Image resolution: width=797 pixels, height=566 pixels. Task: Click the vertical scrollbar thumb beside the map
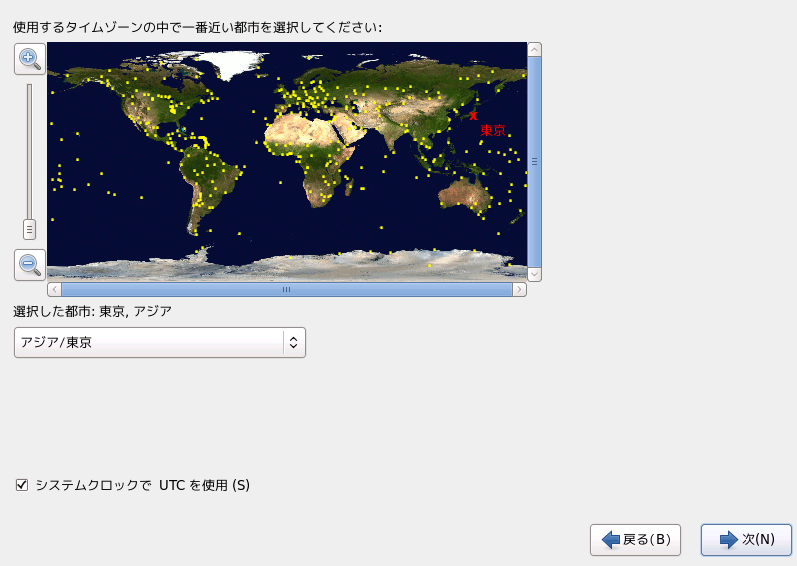point(534,161)
